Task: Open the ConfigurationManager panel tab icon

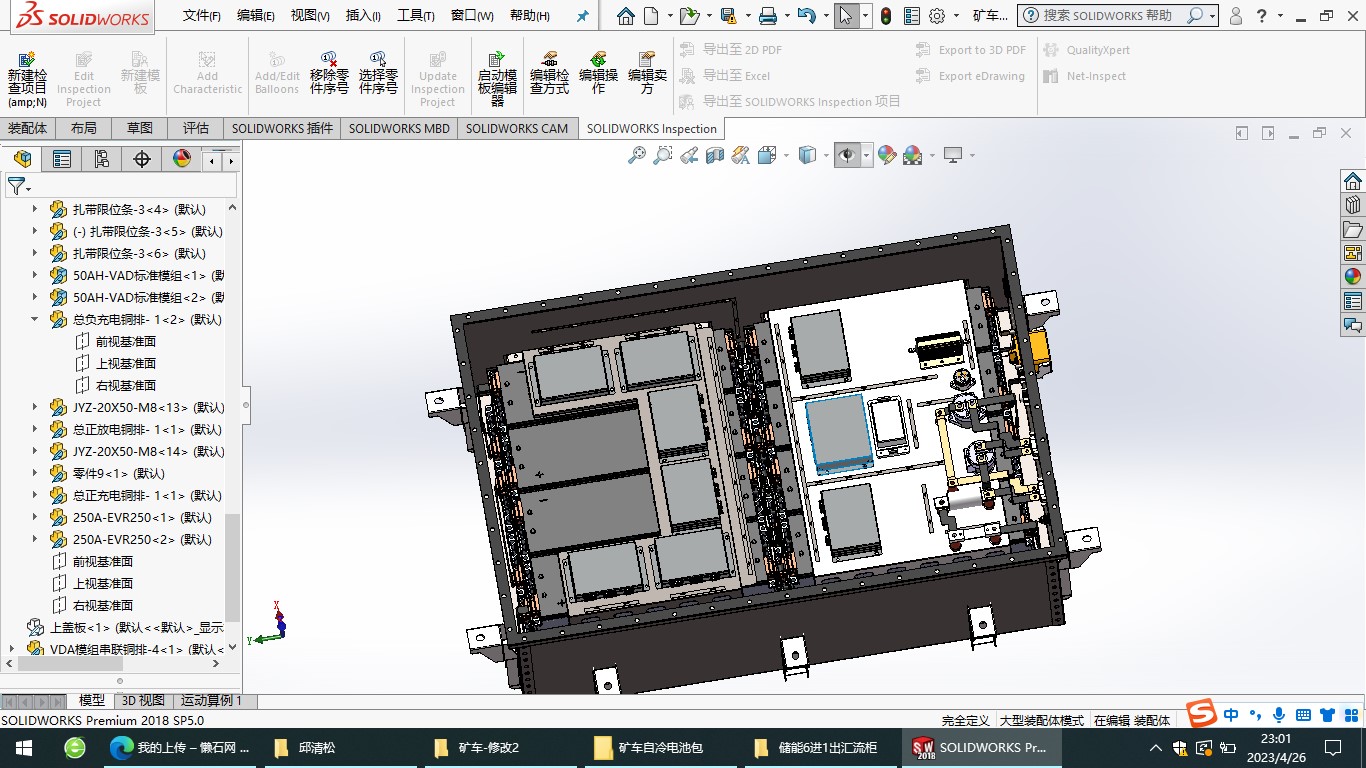Action: (102, 159)
